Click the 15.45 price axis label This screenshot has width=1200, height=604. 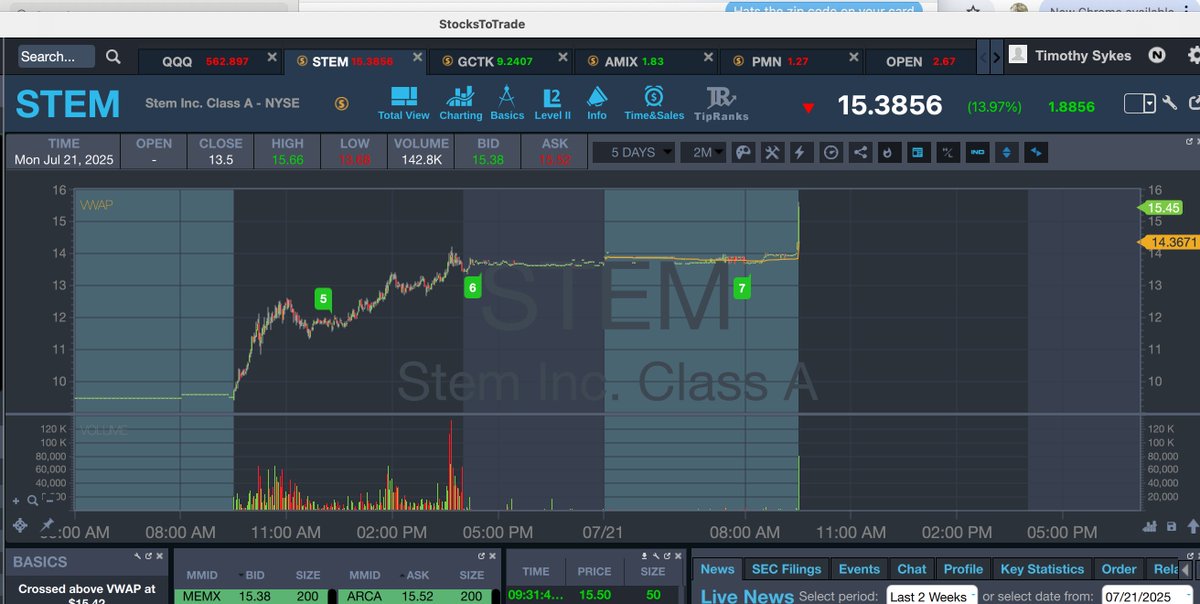1160,207
